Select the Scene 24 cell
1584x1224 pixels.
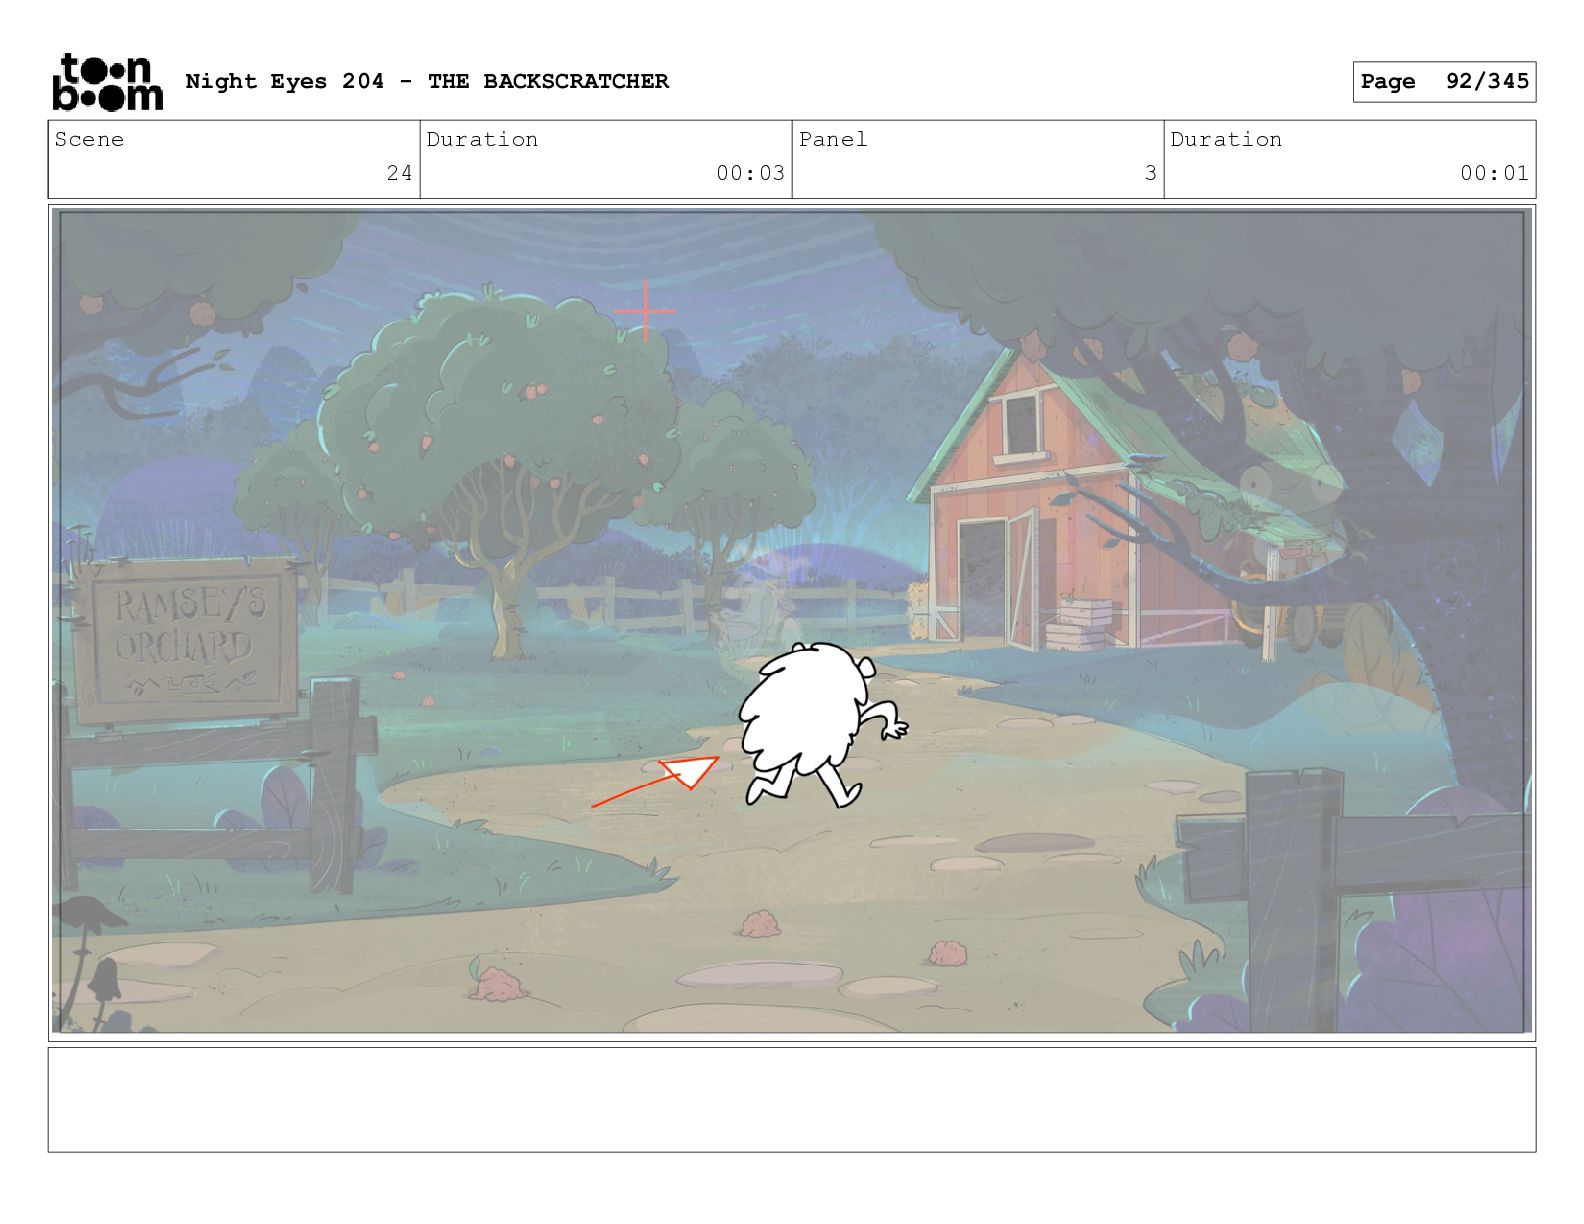tap(234, 159)
